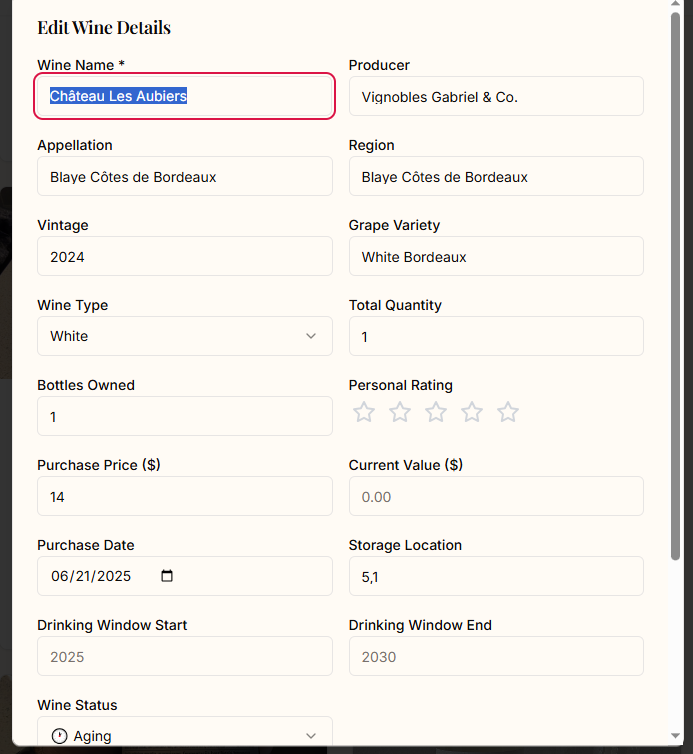Click the Producer field with Vignobles Gabriel
Viewport: 693px width, 754px height.
(496, 96)
